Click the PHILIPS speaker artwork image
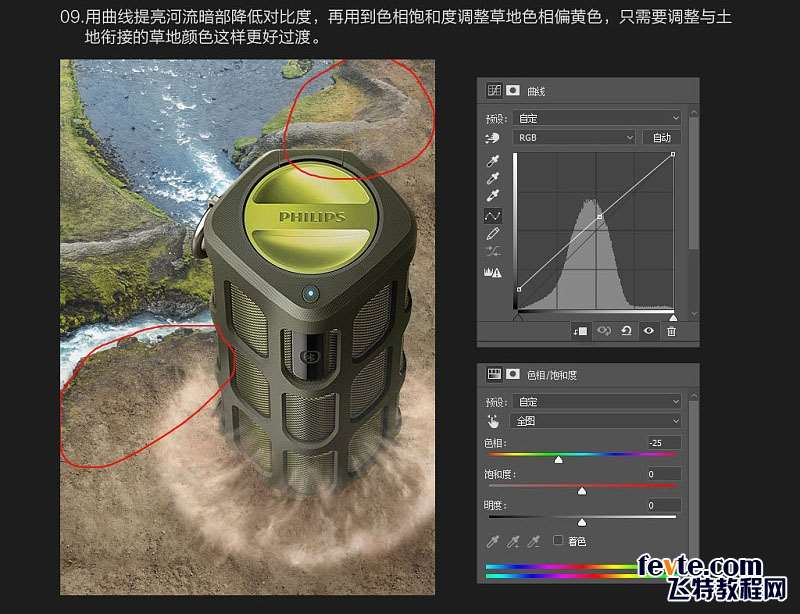Viewport: 800px width, 614px height. [247, 327]
